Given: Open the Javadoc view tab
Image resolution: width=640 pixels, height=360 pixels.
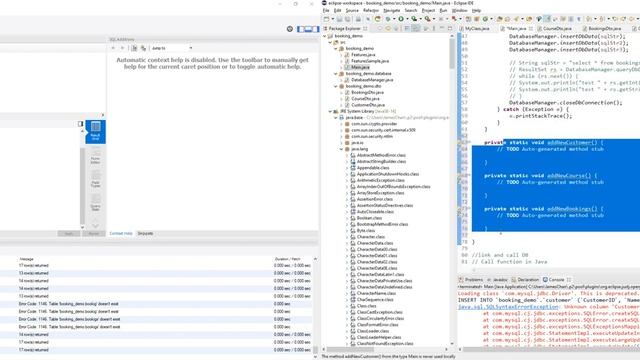Looking at the screenshot, I should [x=497, y=280].
